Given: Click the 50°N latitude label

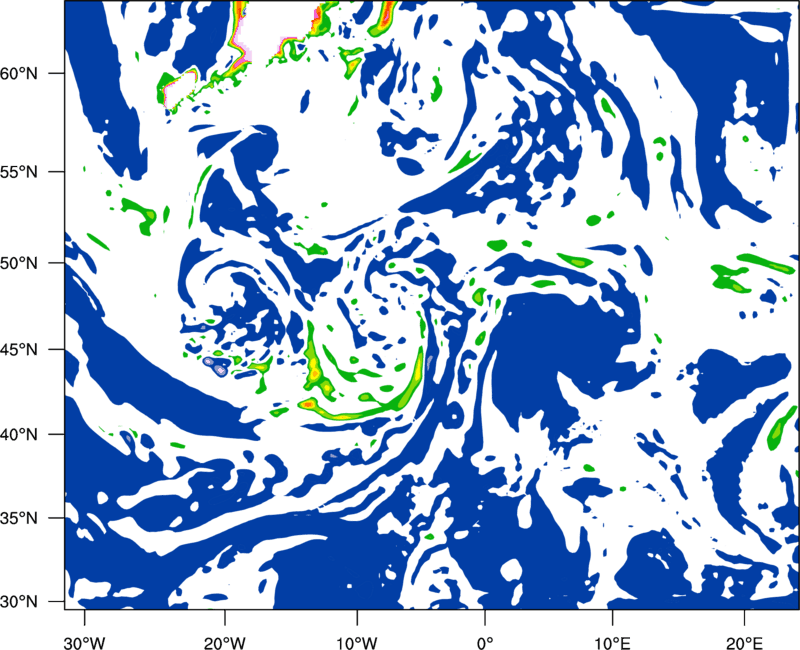Looking at the screenshot, I should [x=19, y=263].
